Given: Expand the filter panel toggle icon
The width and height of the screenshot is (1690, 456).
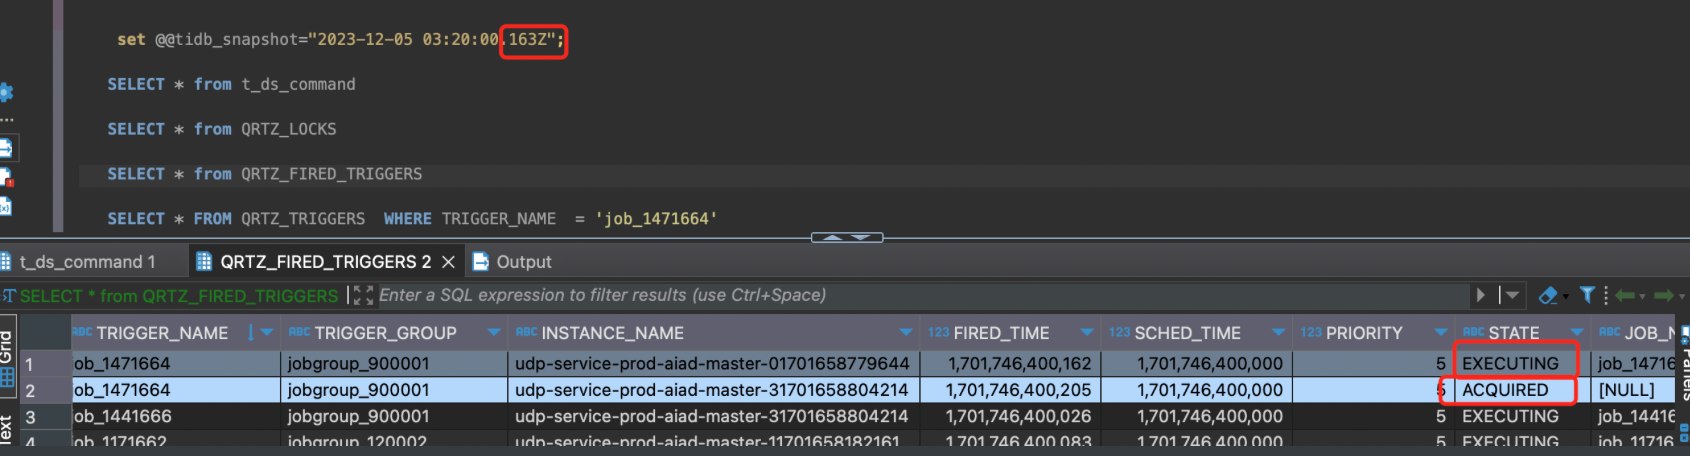Looking at the screenshot, I should click(363, 295).
